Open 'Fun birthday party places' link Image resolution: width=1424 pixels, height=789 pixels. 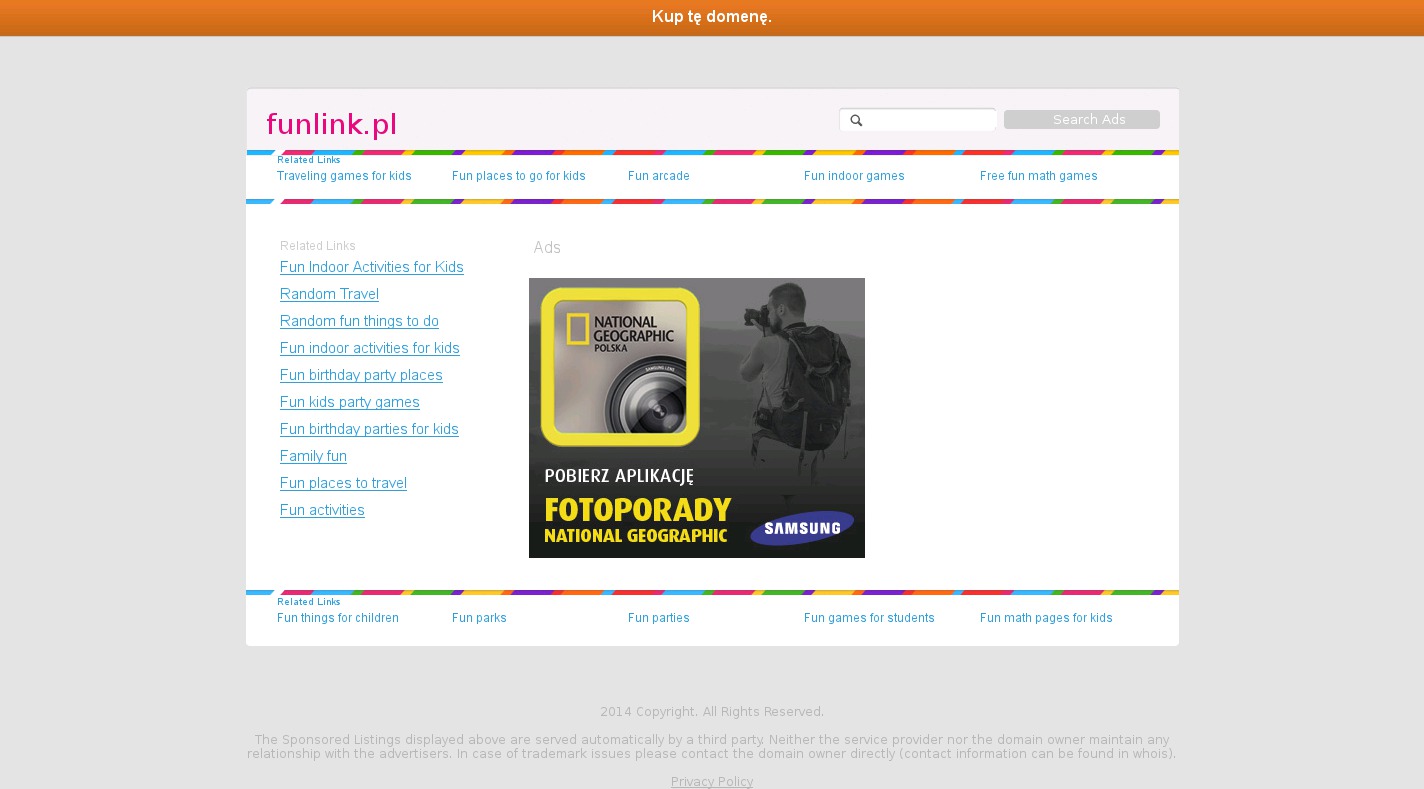pos(361,375)
